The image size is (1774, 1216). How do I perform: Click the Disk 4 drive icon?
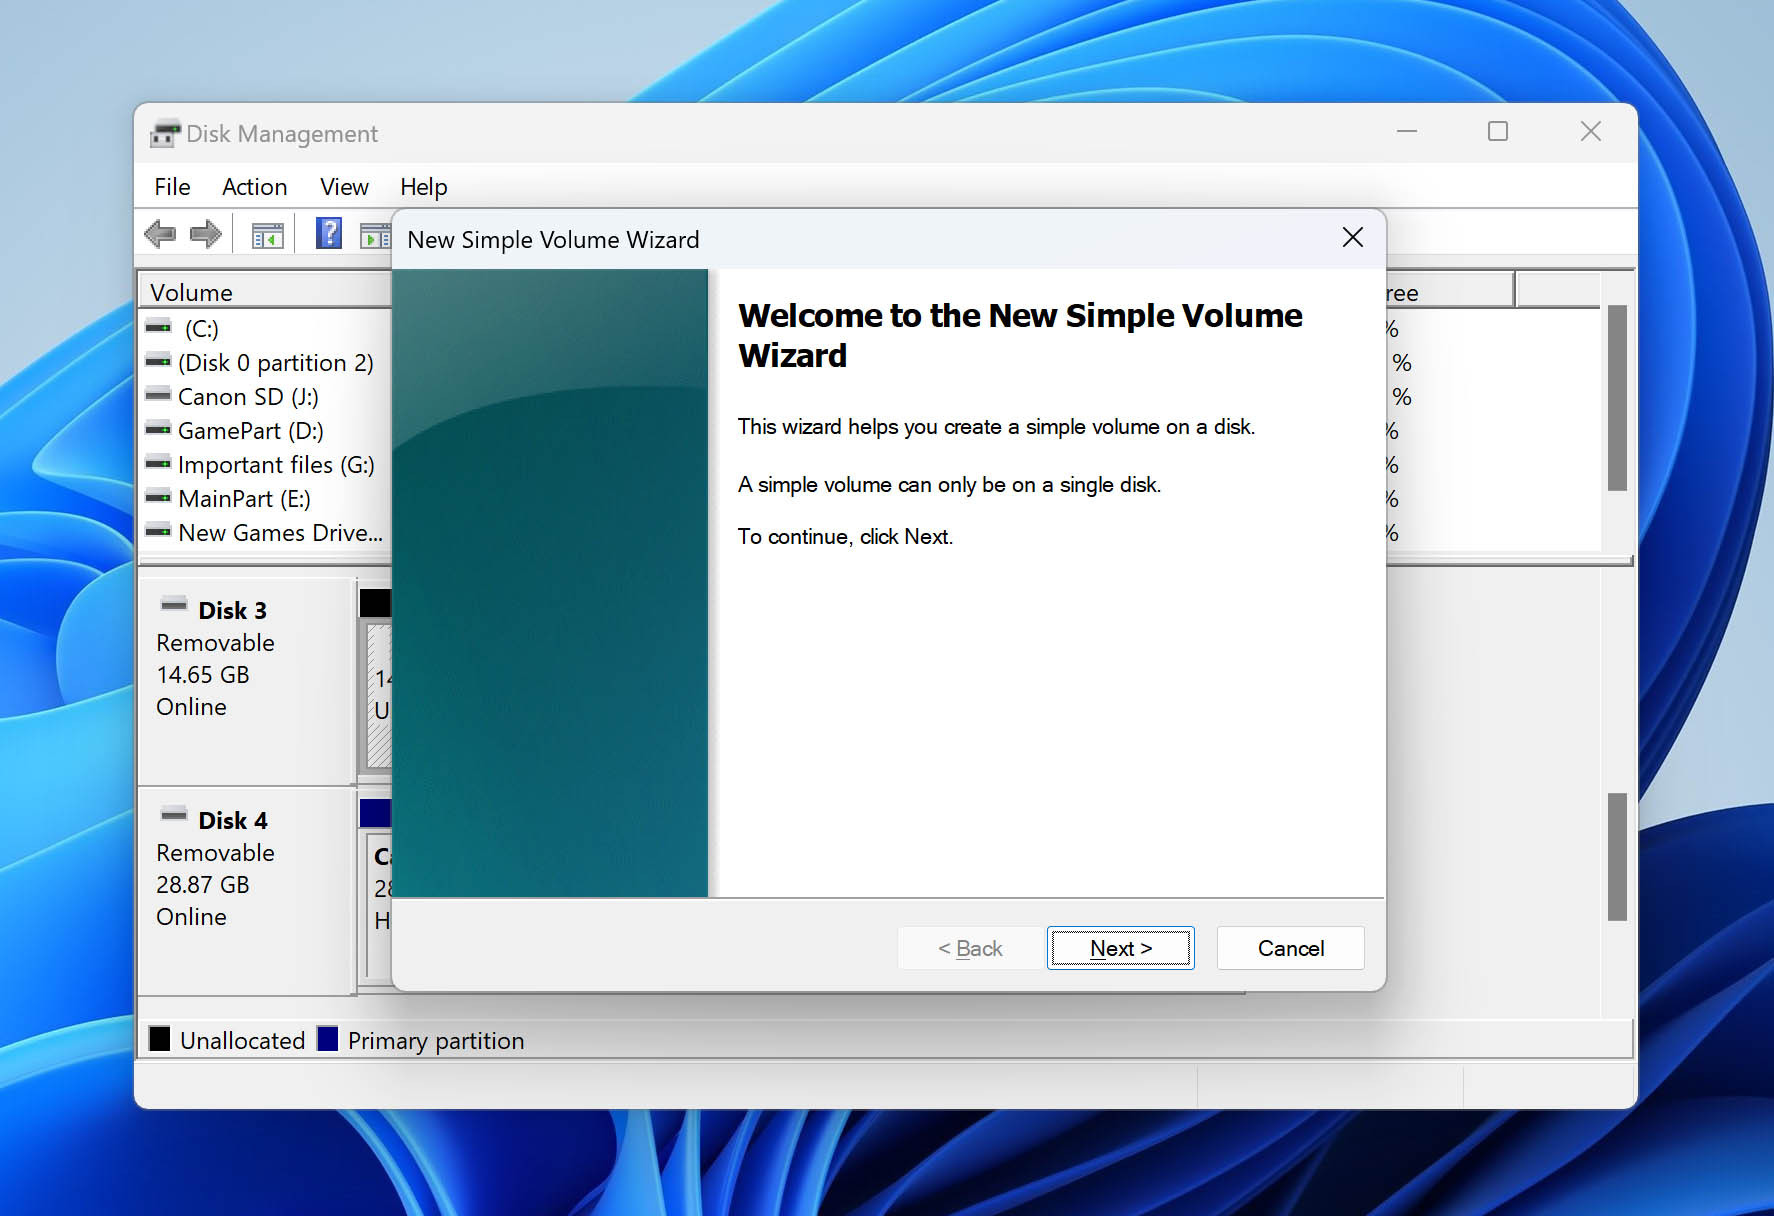coord(174,814)
